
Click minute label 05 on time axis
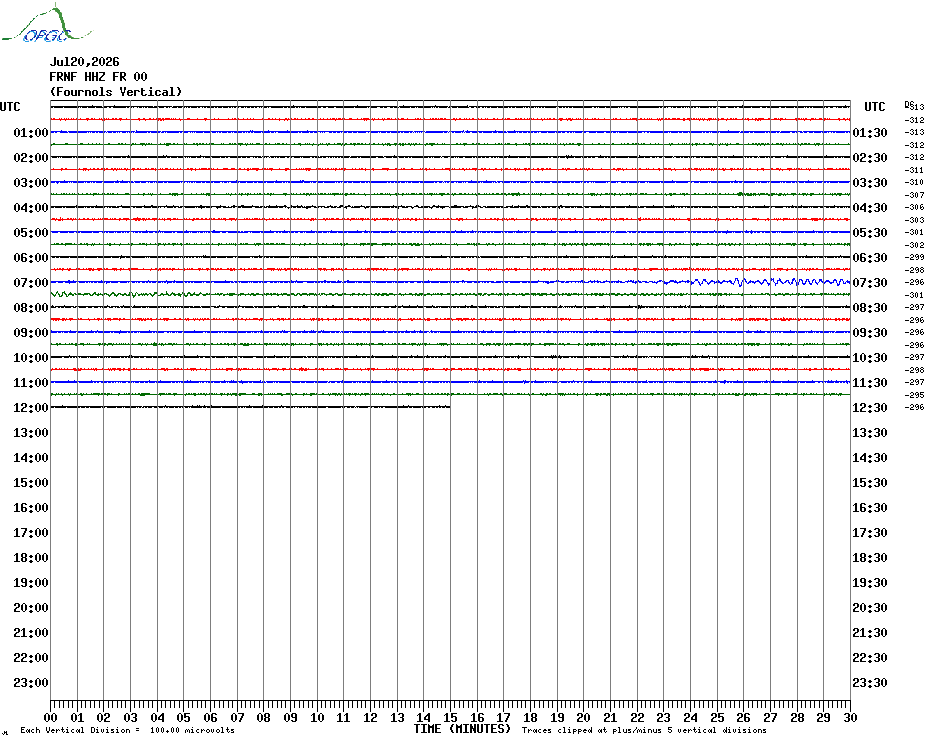[184, 717]
